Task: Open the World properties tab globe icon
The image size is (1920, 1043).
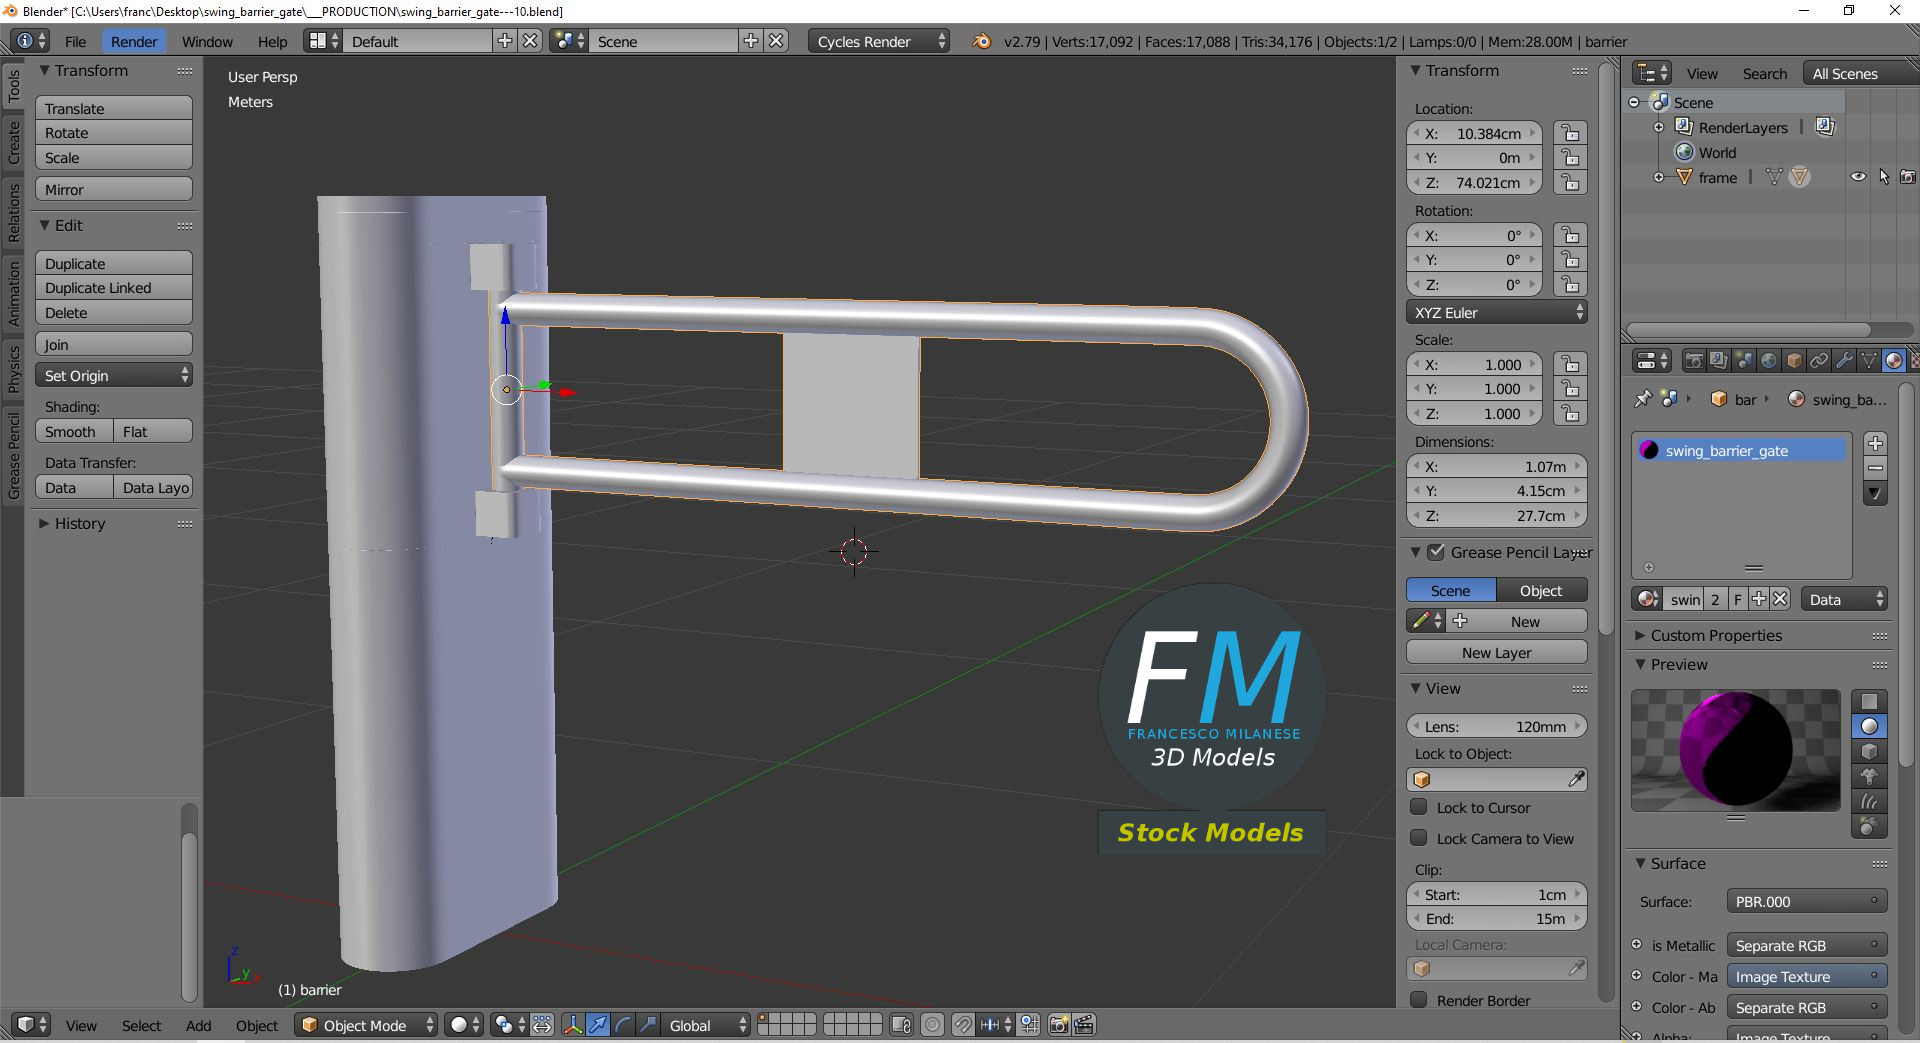Action: point(1769,361)
